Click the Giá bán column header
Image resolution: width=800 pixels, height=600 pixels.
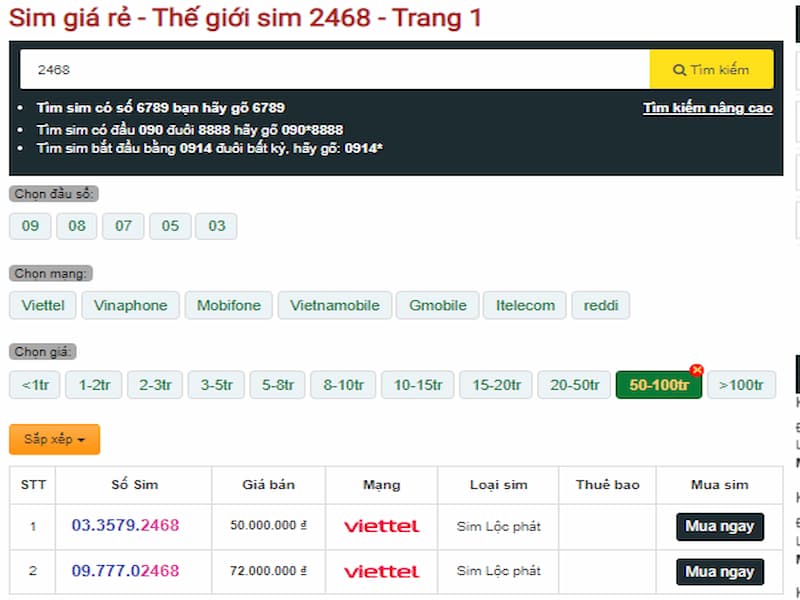click(x=268, y=485)
